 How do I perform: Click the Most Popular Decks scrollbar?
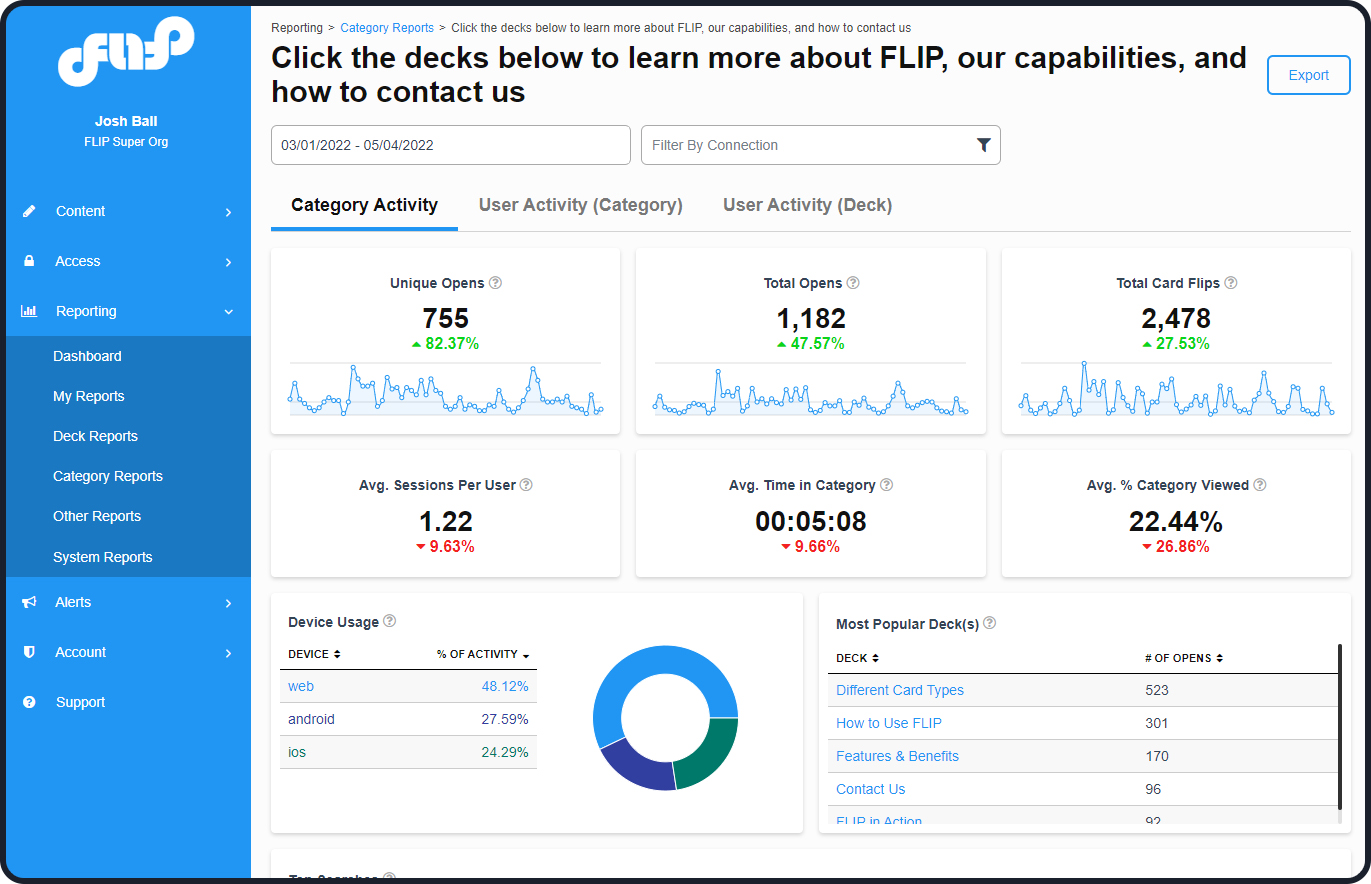(1339, 727)
